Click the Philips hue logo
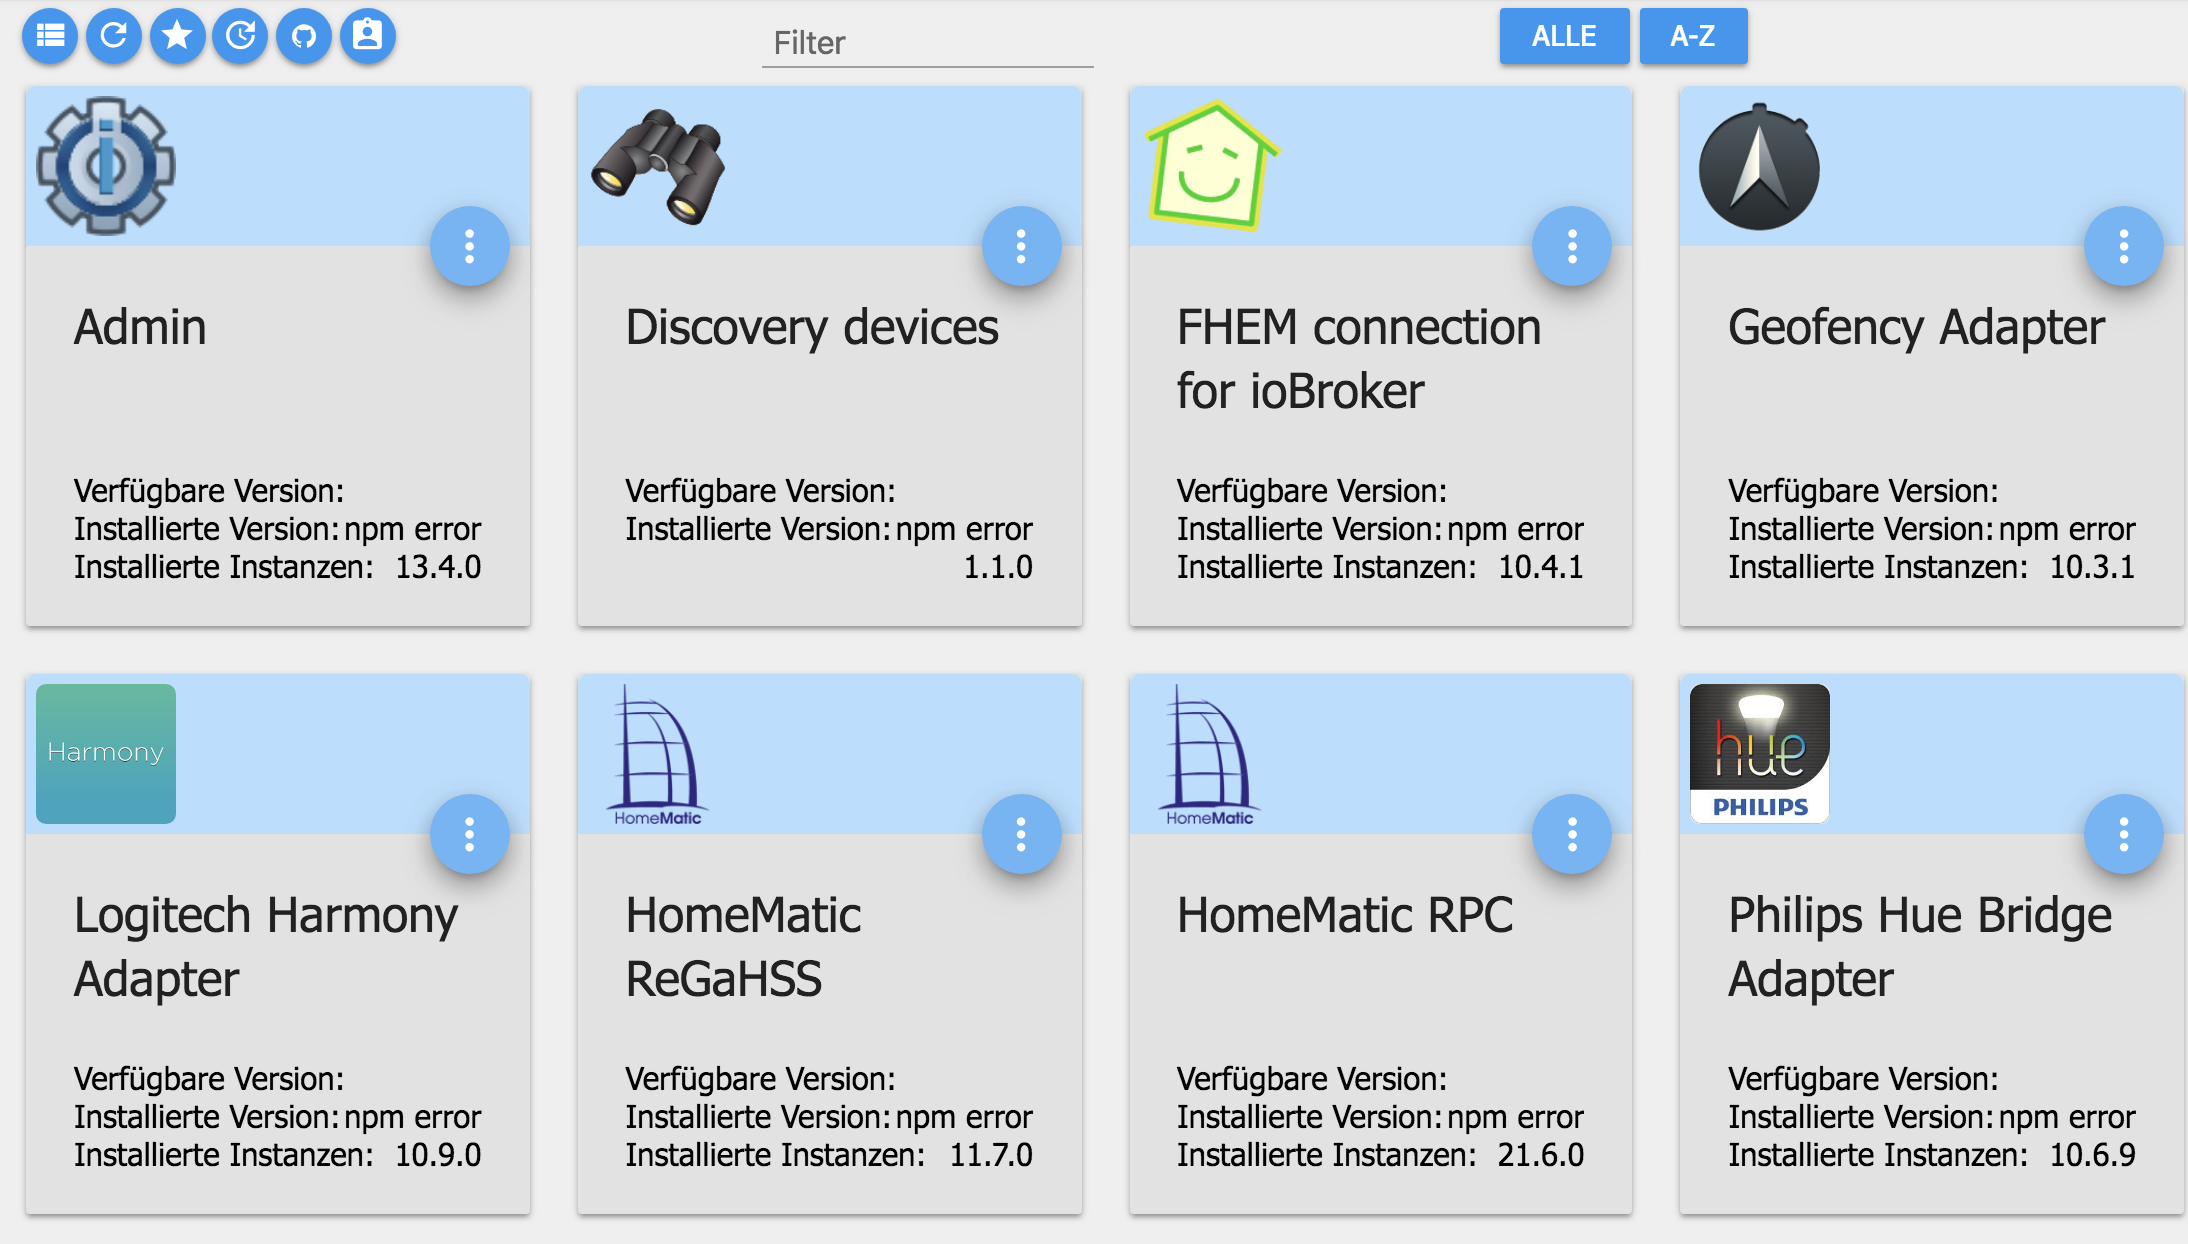Screen dimensions: 2188x1244 1760,753
